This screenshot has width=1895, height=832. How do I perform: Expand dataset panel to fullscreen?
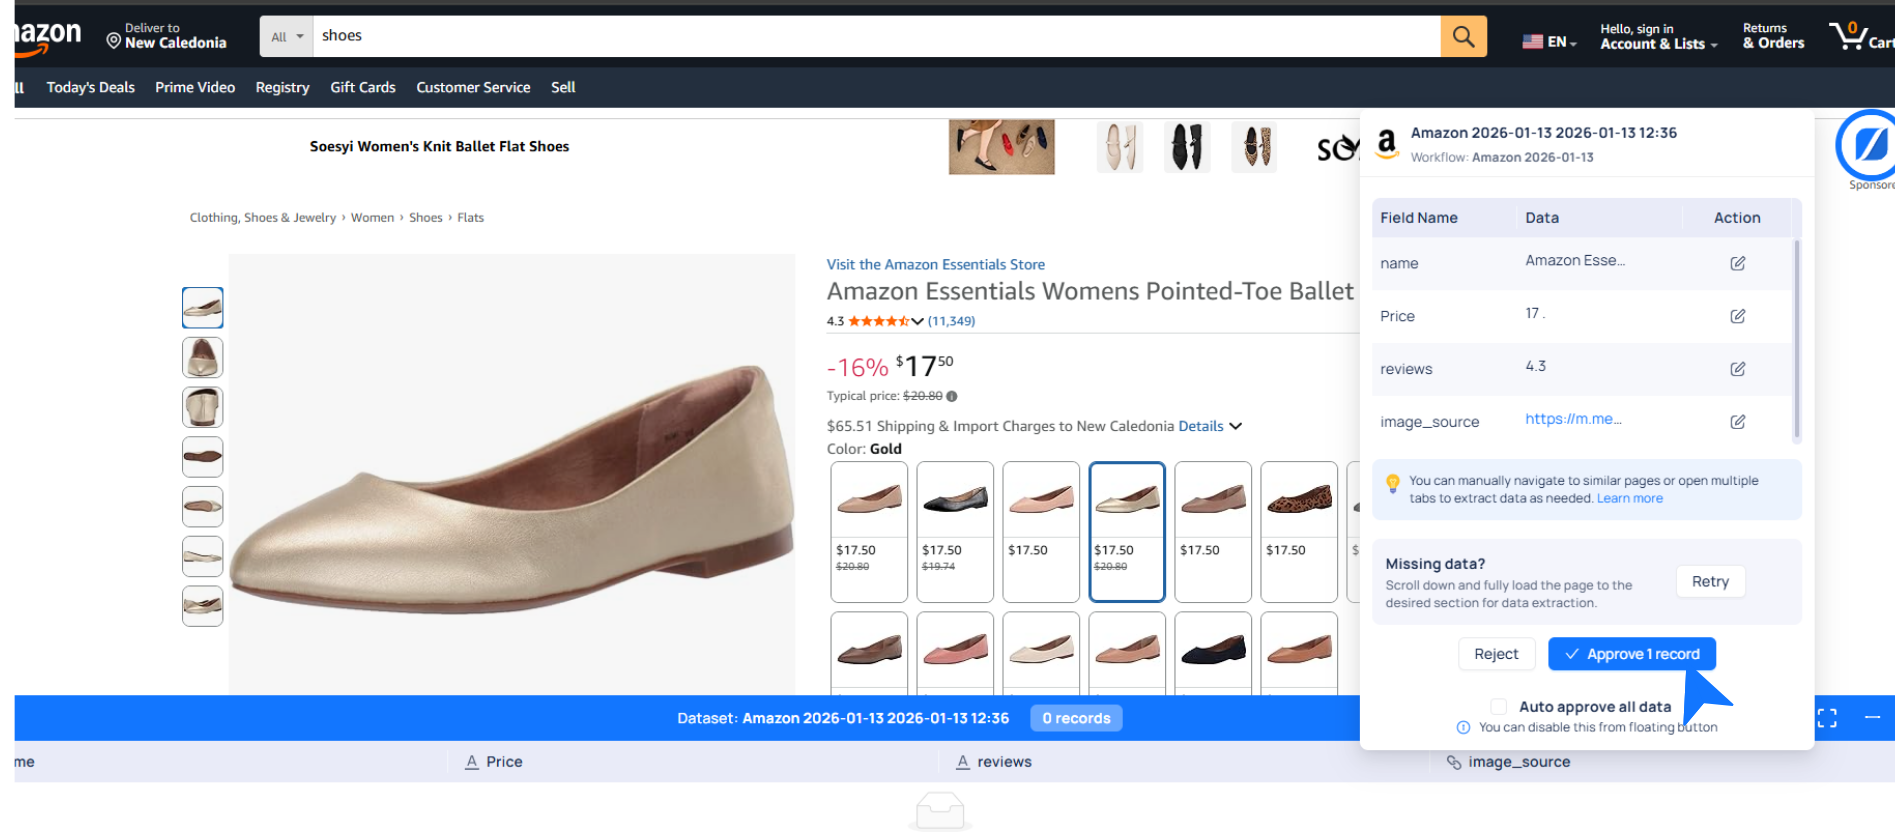pyautogui.click(x=1827, y=718)
